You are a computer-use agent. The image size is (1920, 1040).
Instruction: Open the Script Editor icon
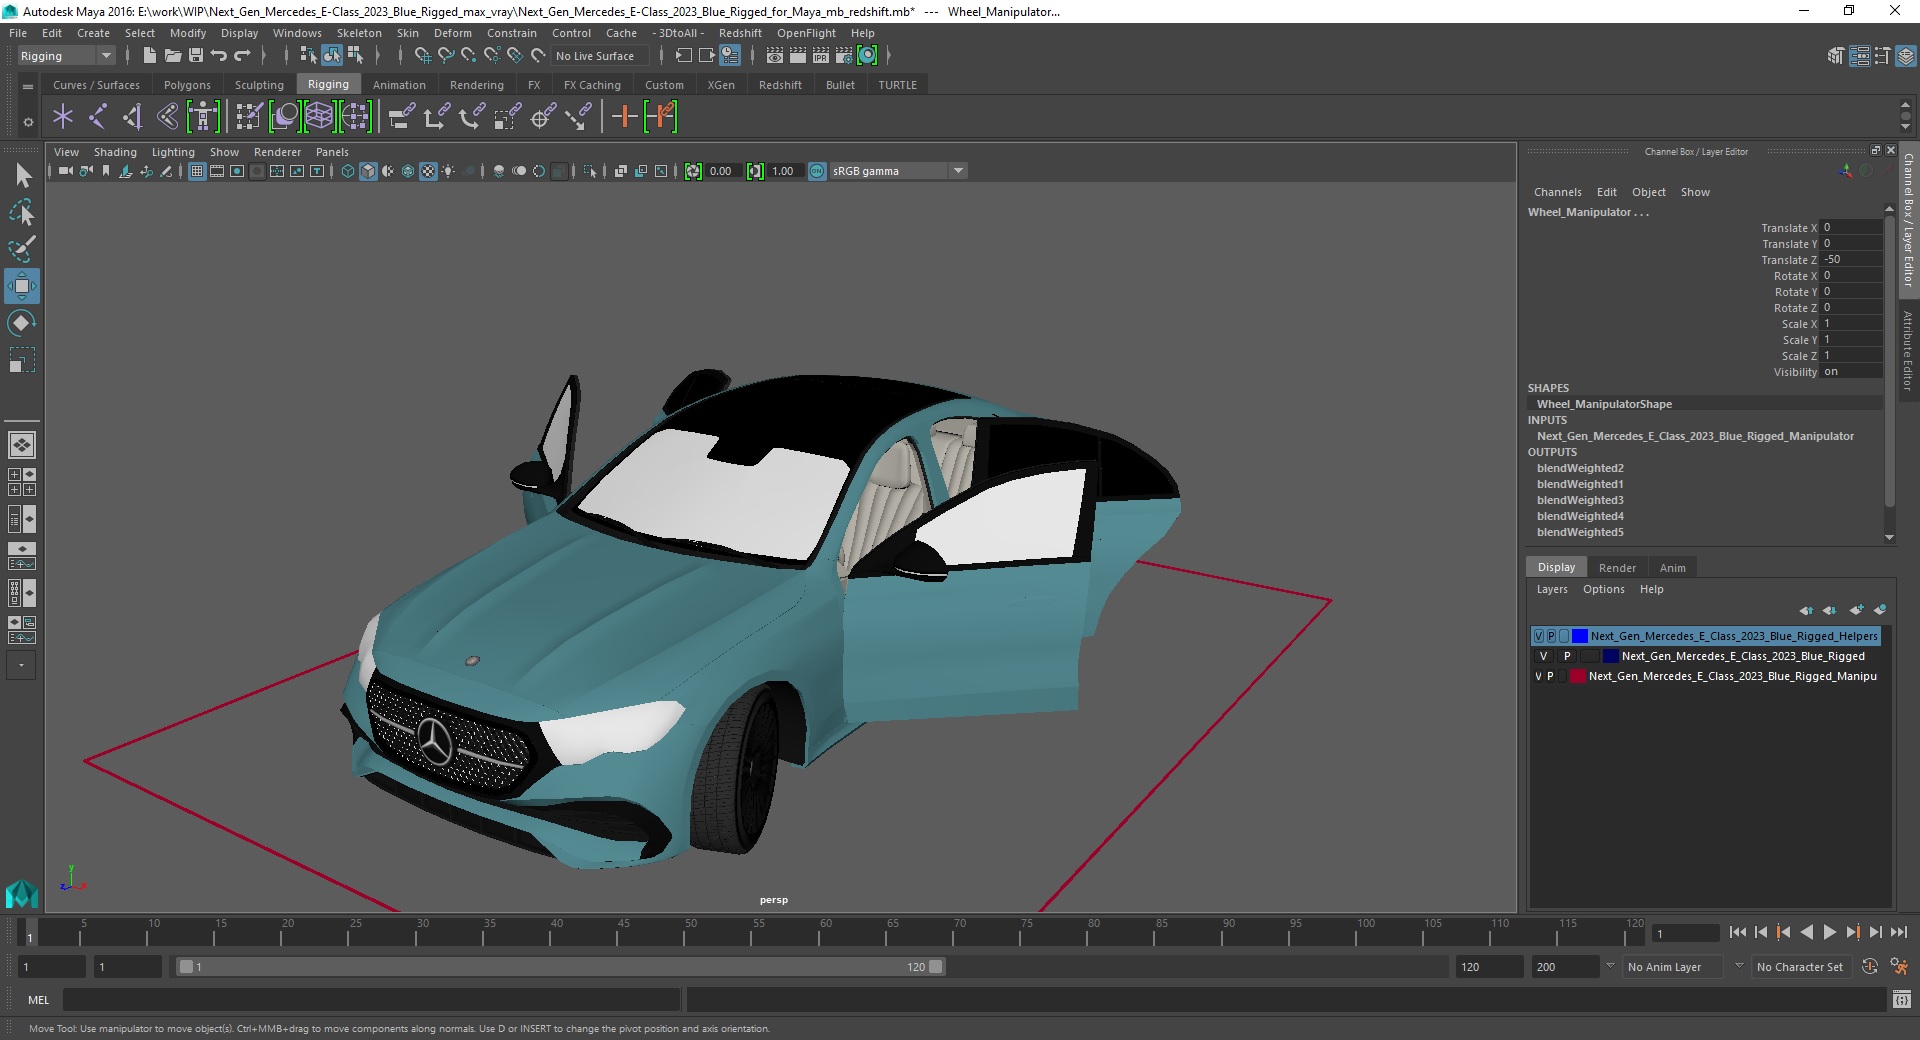click(1902, 999)
